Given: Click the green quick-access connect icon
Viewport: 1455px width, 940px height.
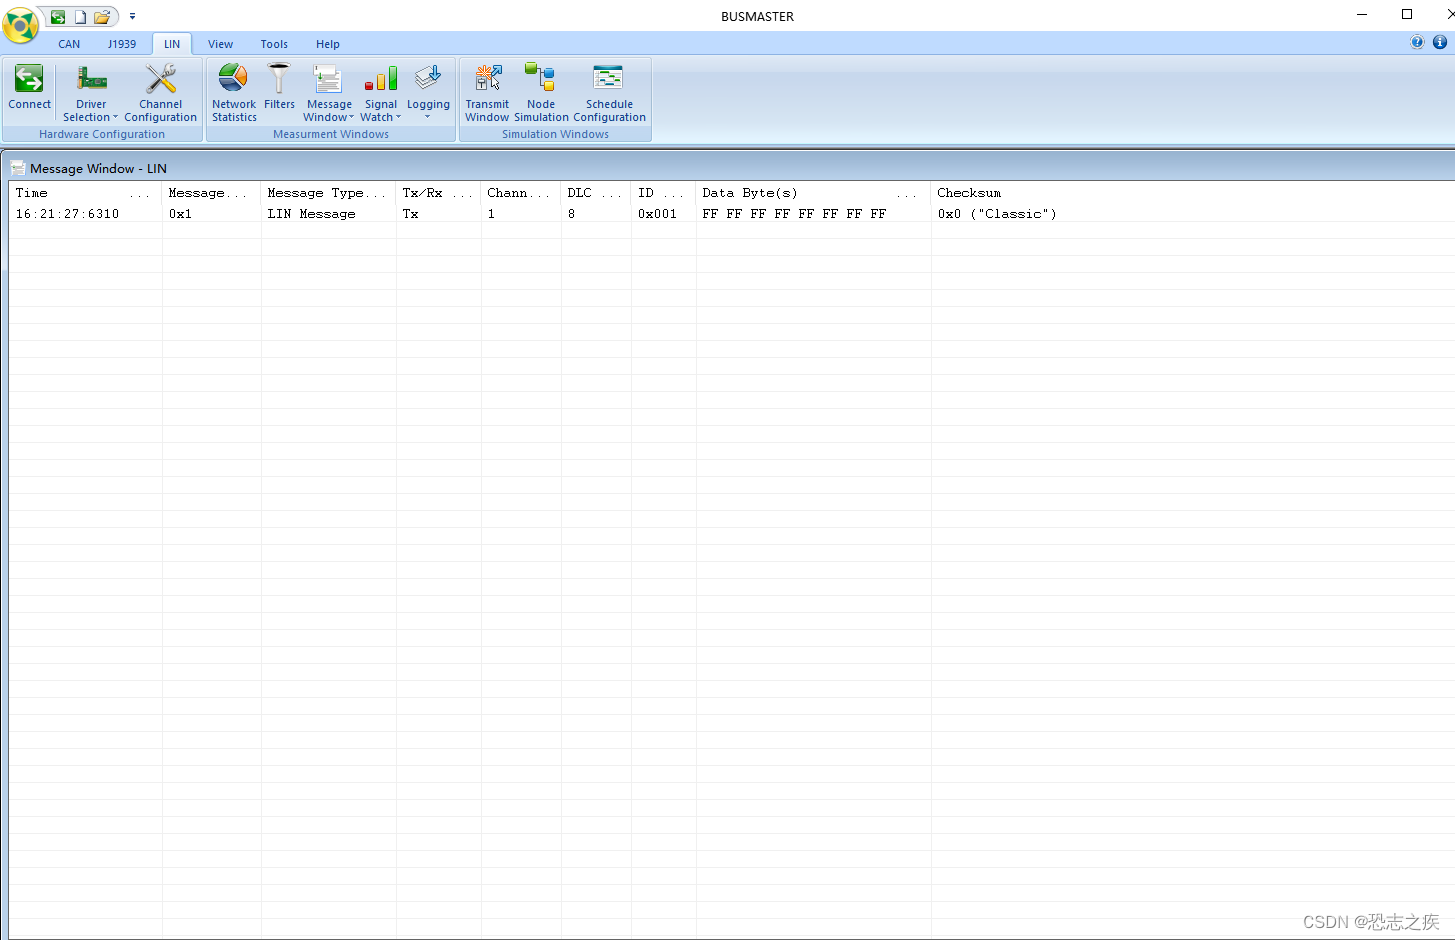Looking at the screenshot, I should pyautogui.click(x=58, y=17).
